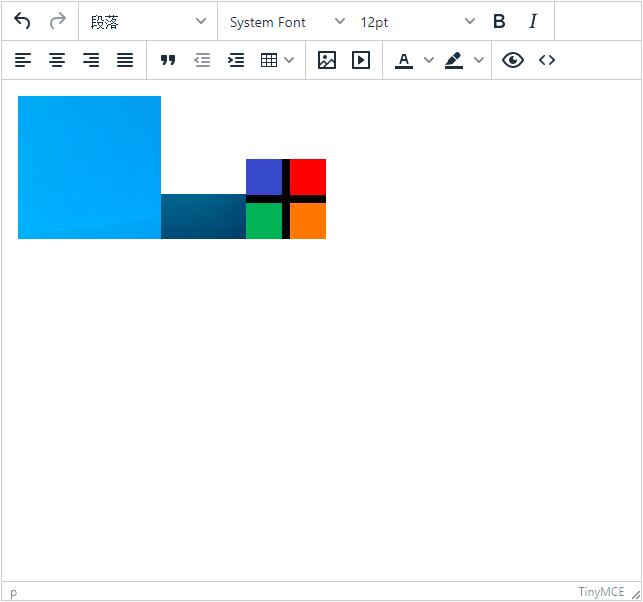Image resolution: width=643 pixels, height=602 pixels.
Task: Click the p element path in status bar
Action: coord(14,593)
